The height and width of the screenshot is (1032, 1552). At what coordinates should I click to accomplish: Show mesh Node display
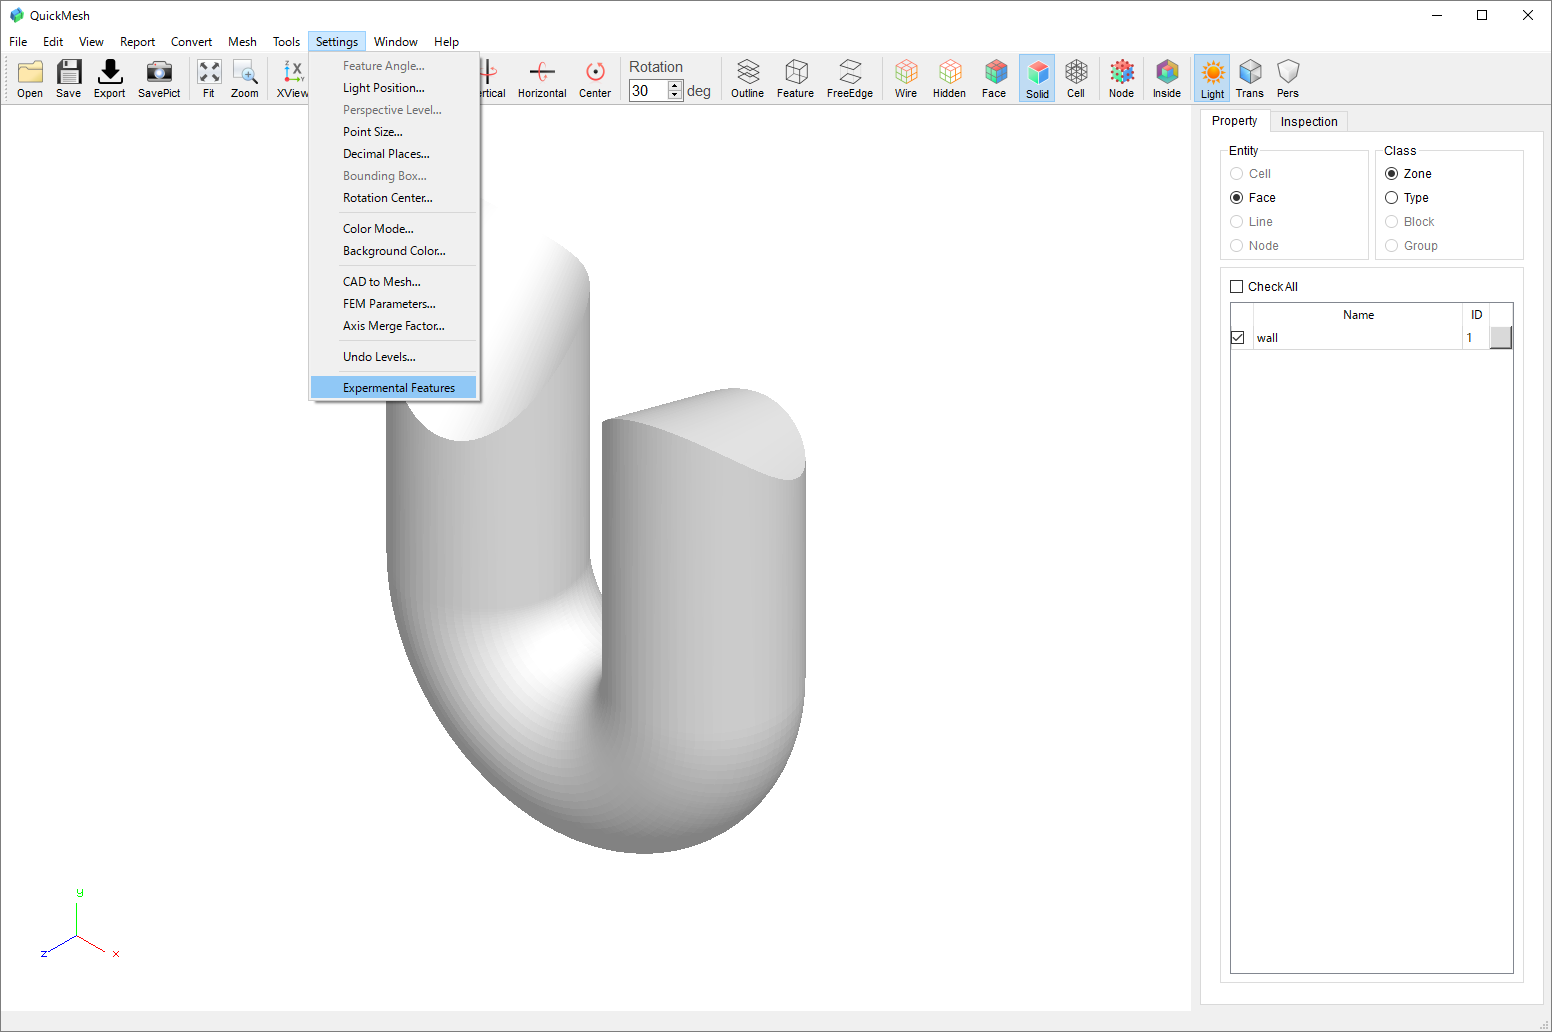tap(1122, 78)
